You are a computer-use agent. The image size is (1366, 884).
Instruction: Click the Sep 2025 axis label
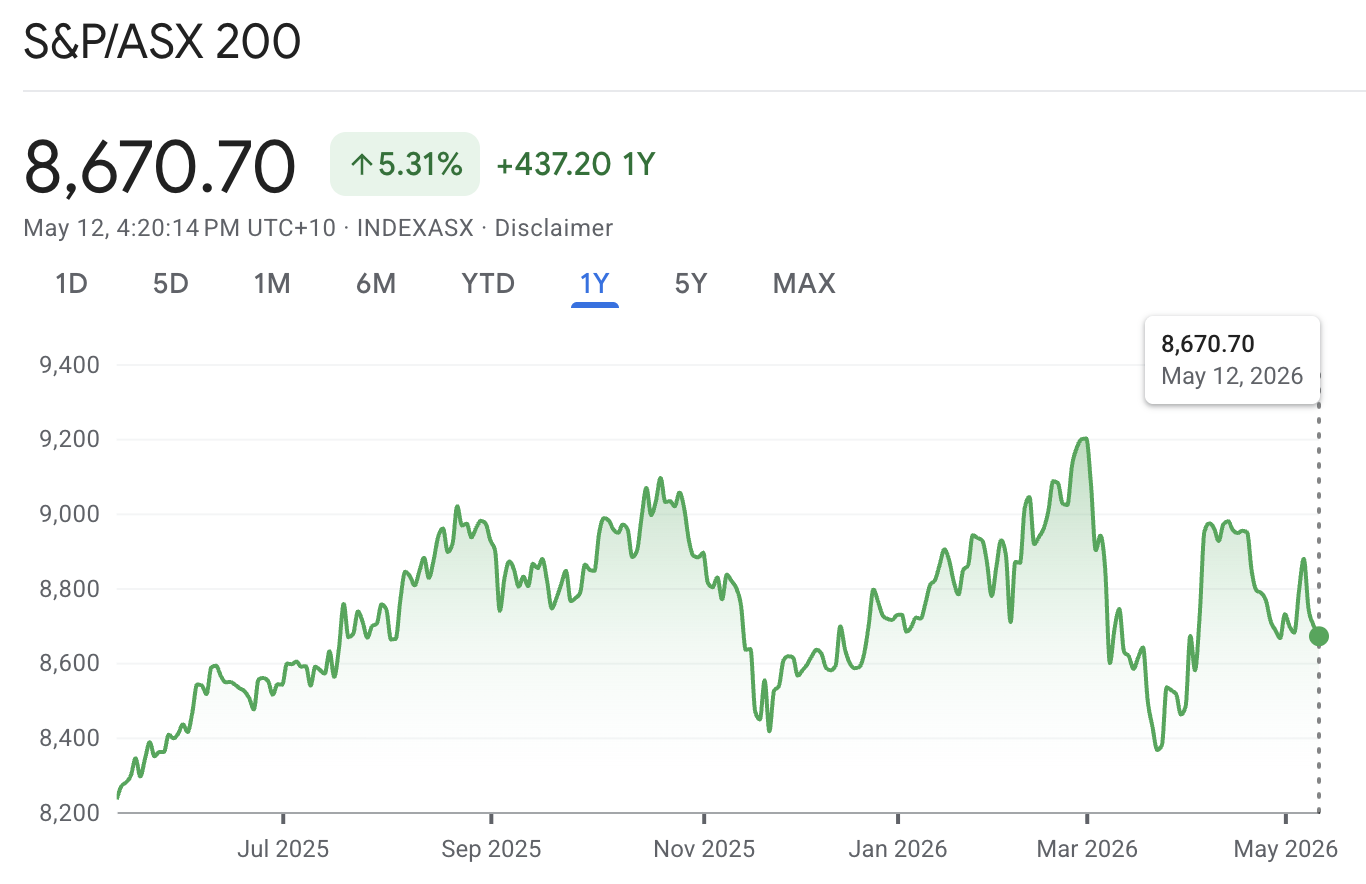(491, 850)
